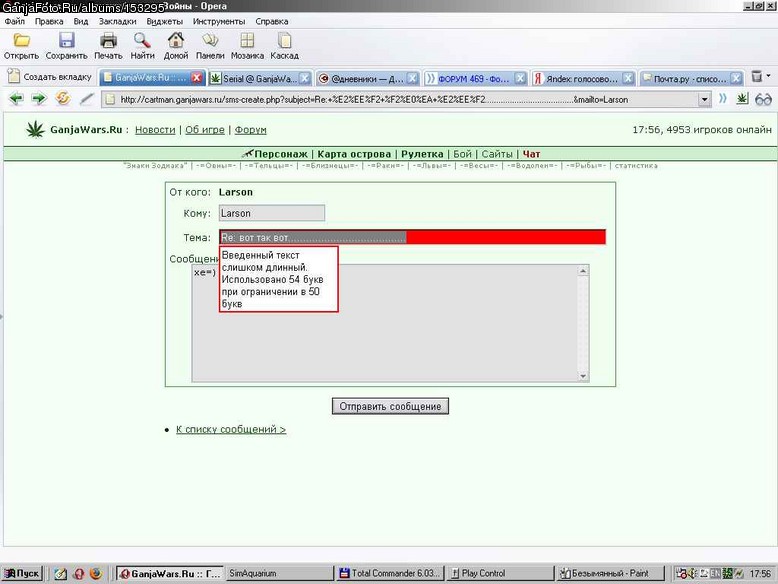Viewport: 778px width, 584px height.
Task: Click the wand edit icon near address bar
Action: point(86,99)
